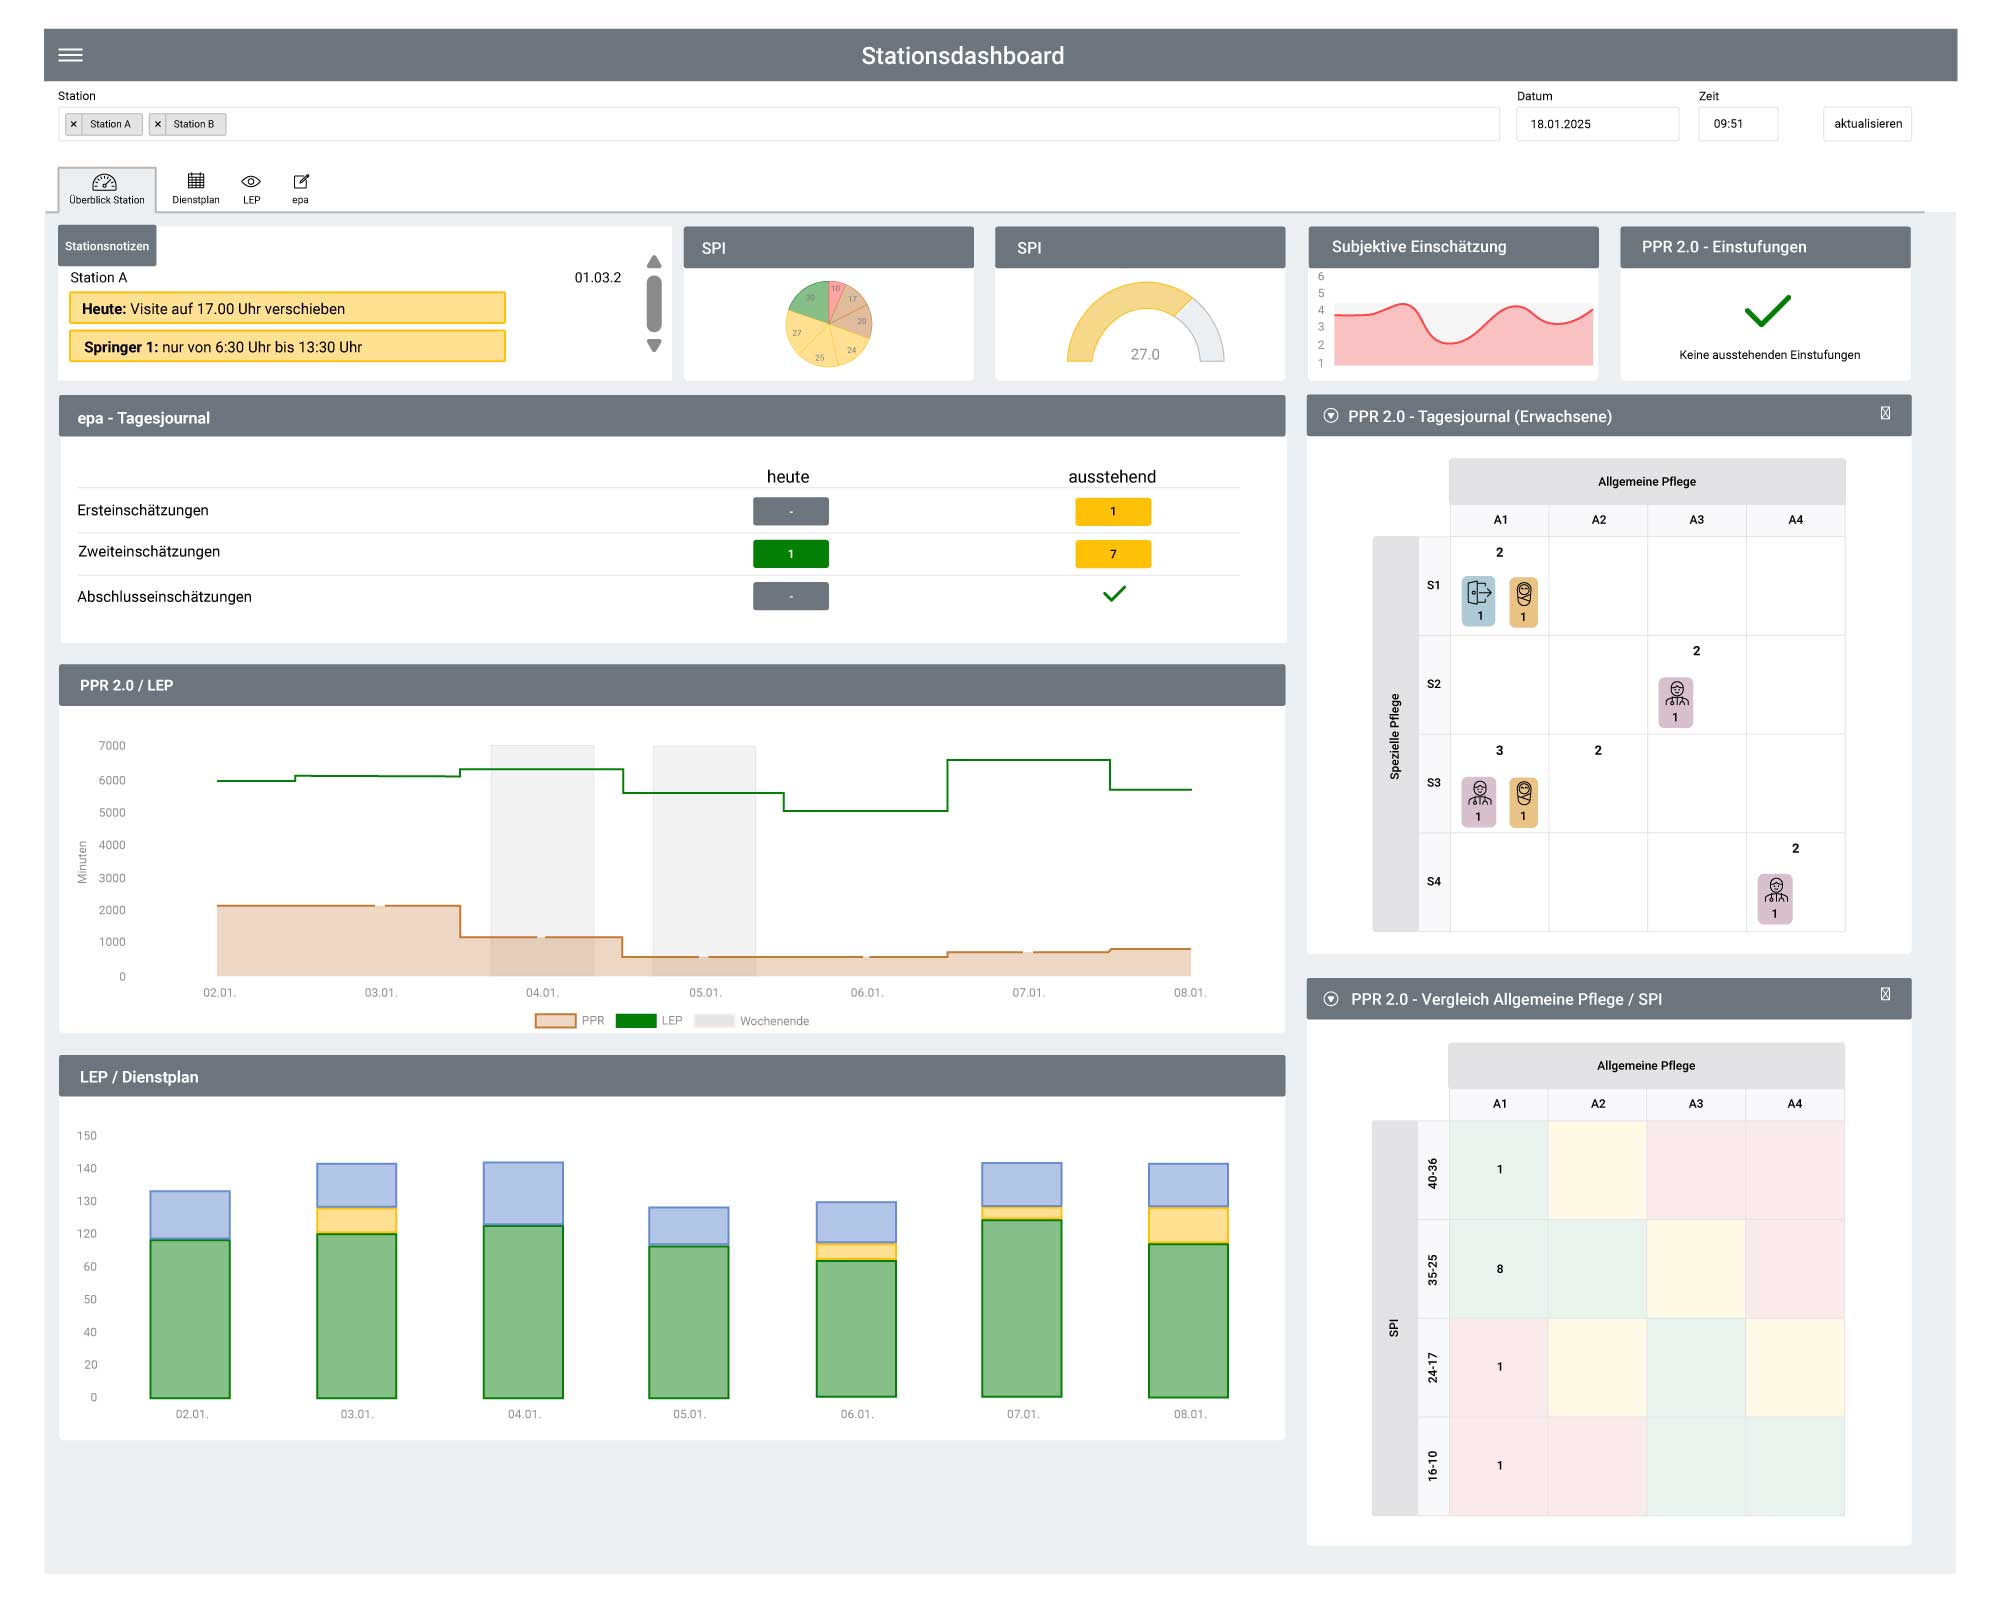The height and width of the screenshot is (1606, 2003).
Task: Click the Datum field showing 18.01.2025
Action: tap(1596, 124)
